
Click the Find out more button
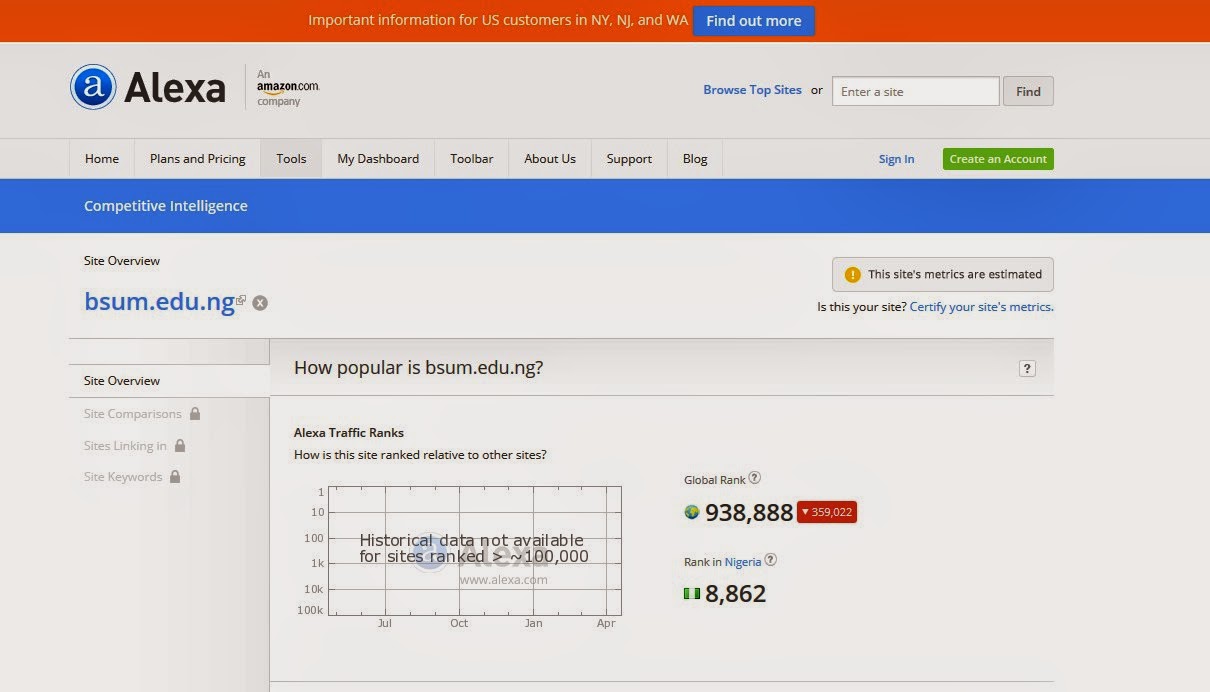[x=754, y=21]
